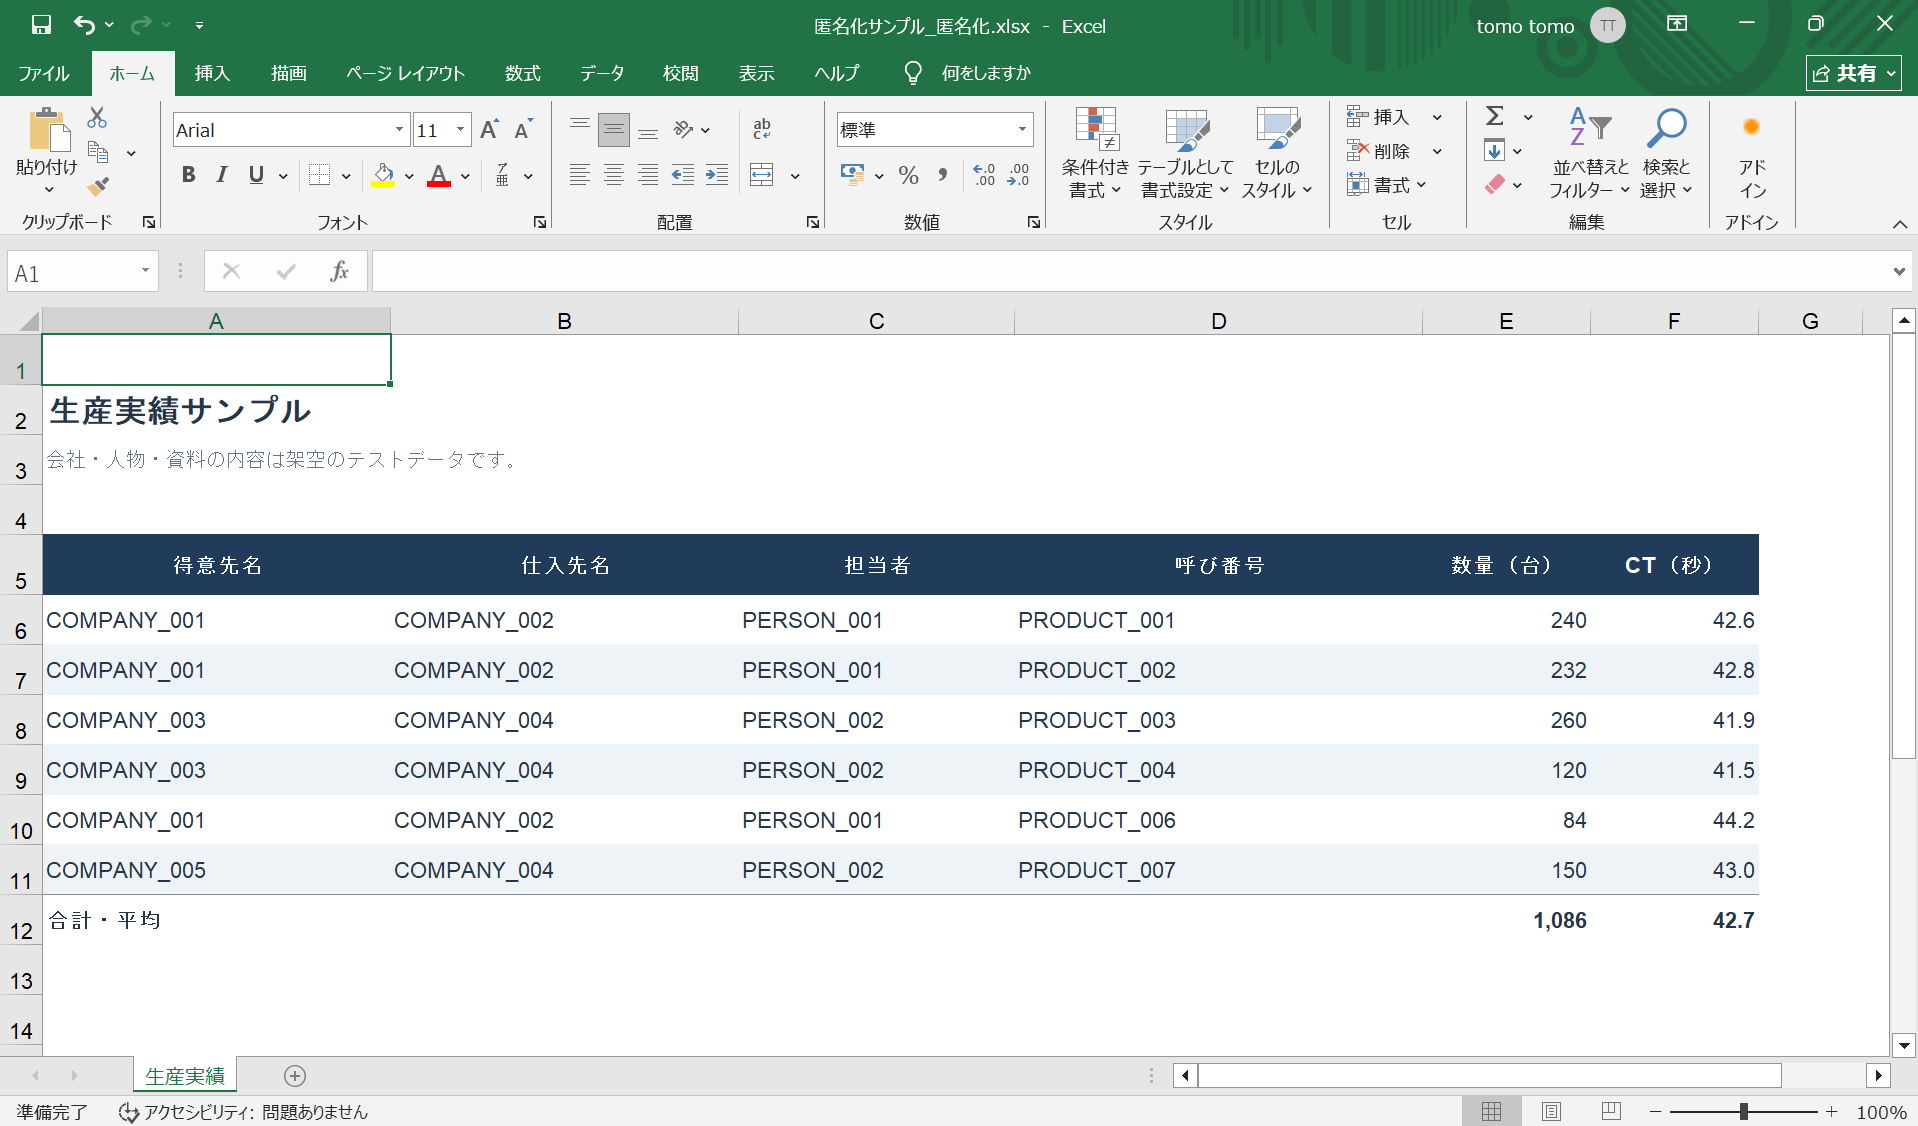Click the Percent Style icon
Screen dimensions: 1918x1126
click(908, 175)
